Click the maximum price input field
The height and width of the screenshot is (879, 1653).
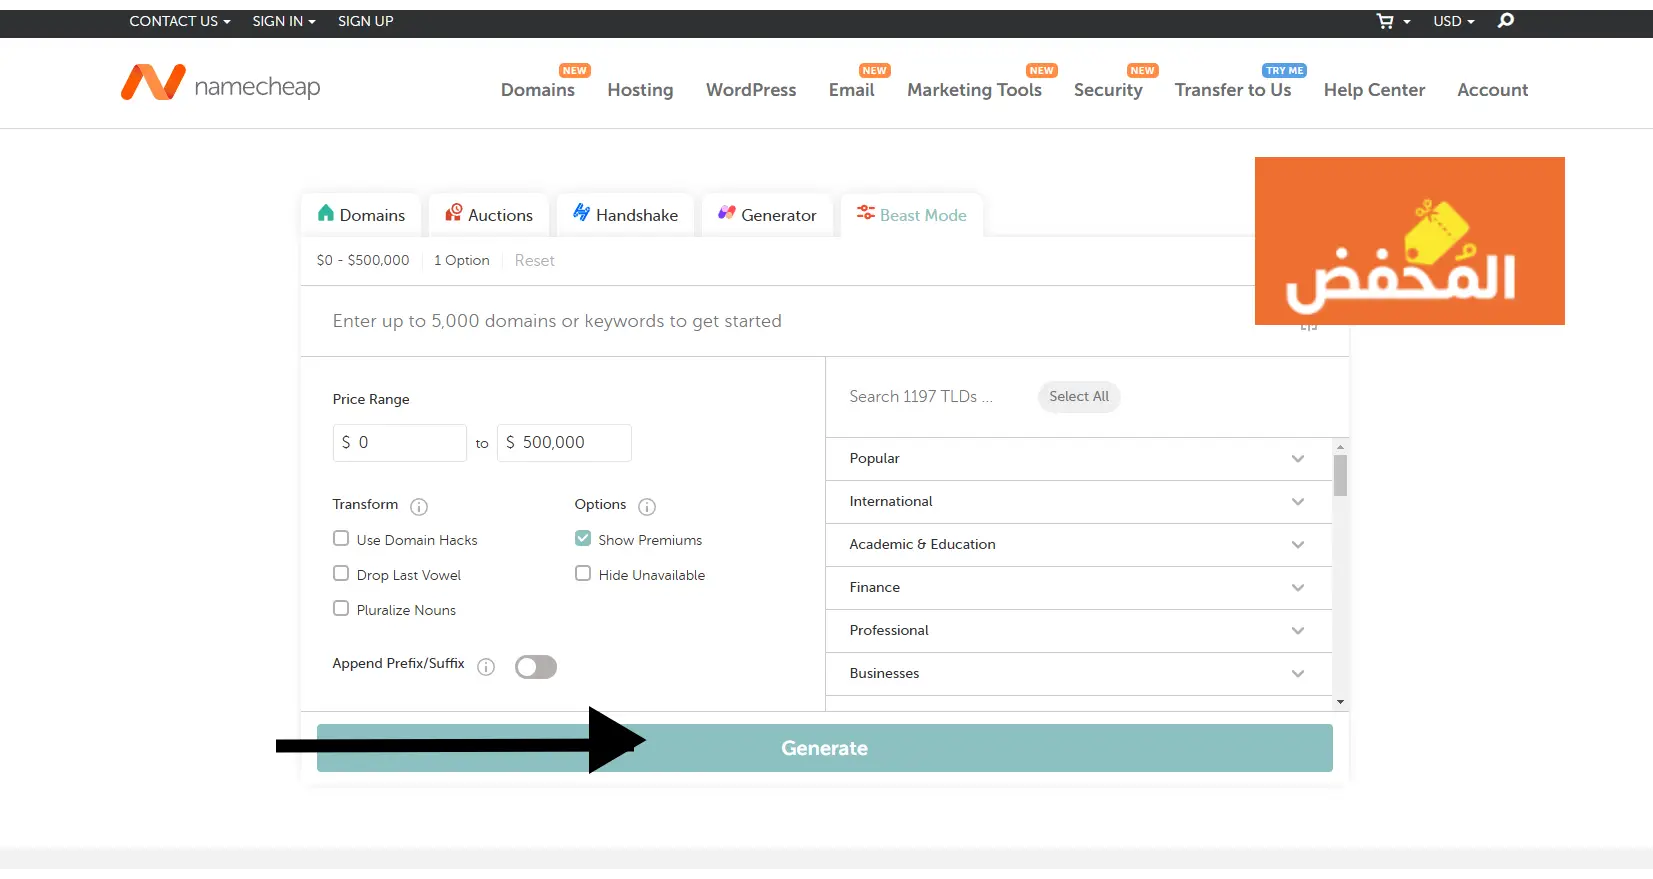point(564,443)
